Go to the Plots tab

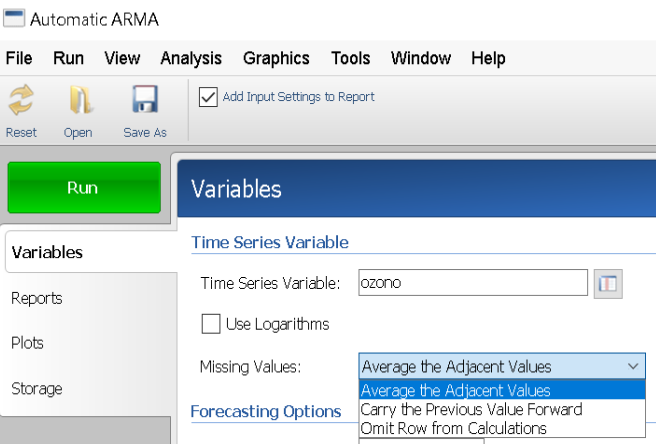coord(27,343)
